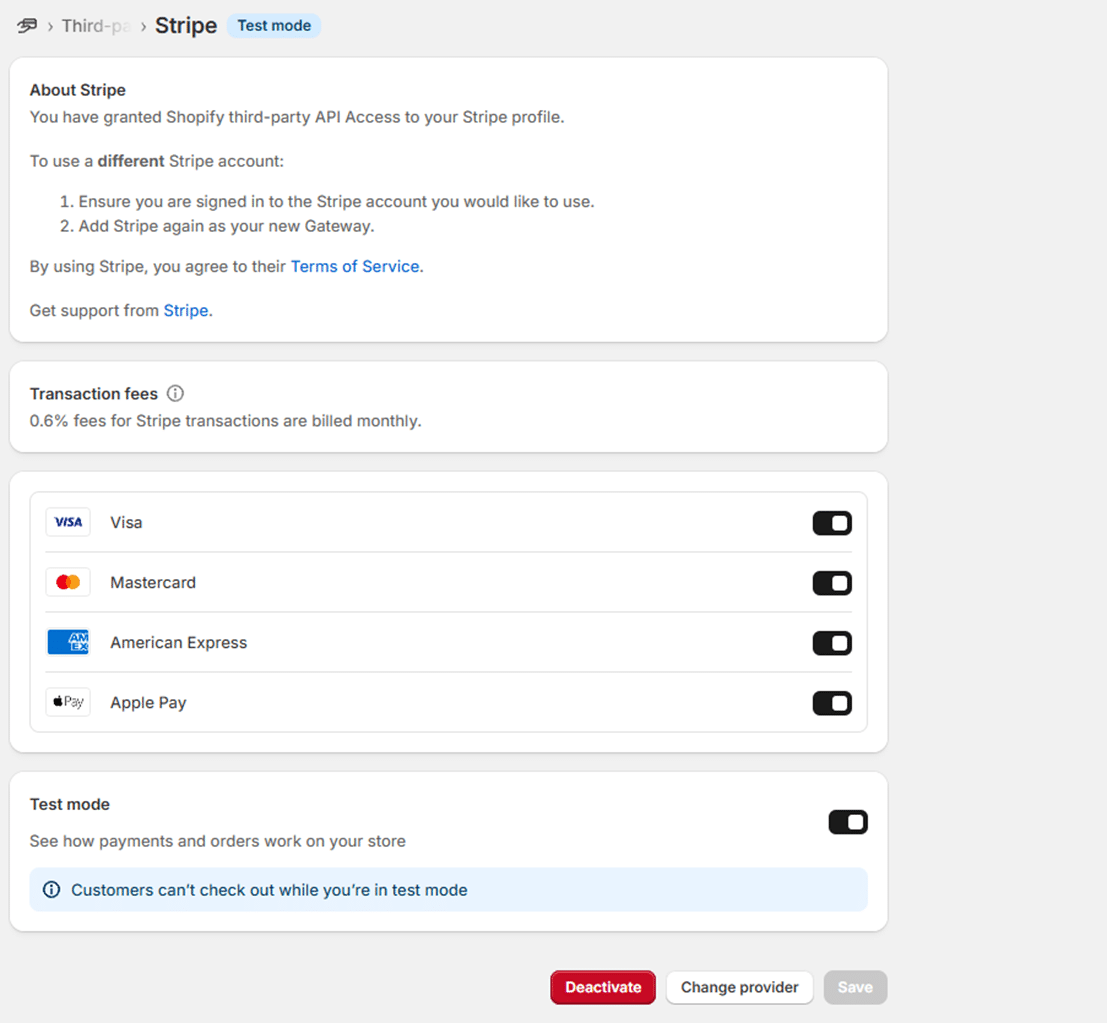Click the American Express logo icon
This screenshot has width=1107, height=1023.
pyautogui.click(x=68, y=642)
